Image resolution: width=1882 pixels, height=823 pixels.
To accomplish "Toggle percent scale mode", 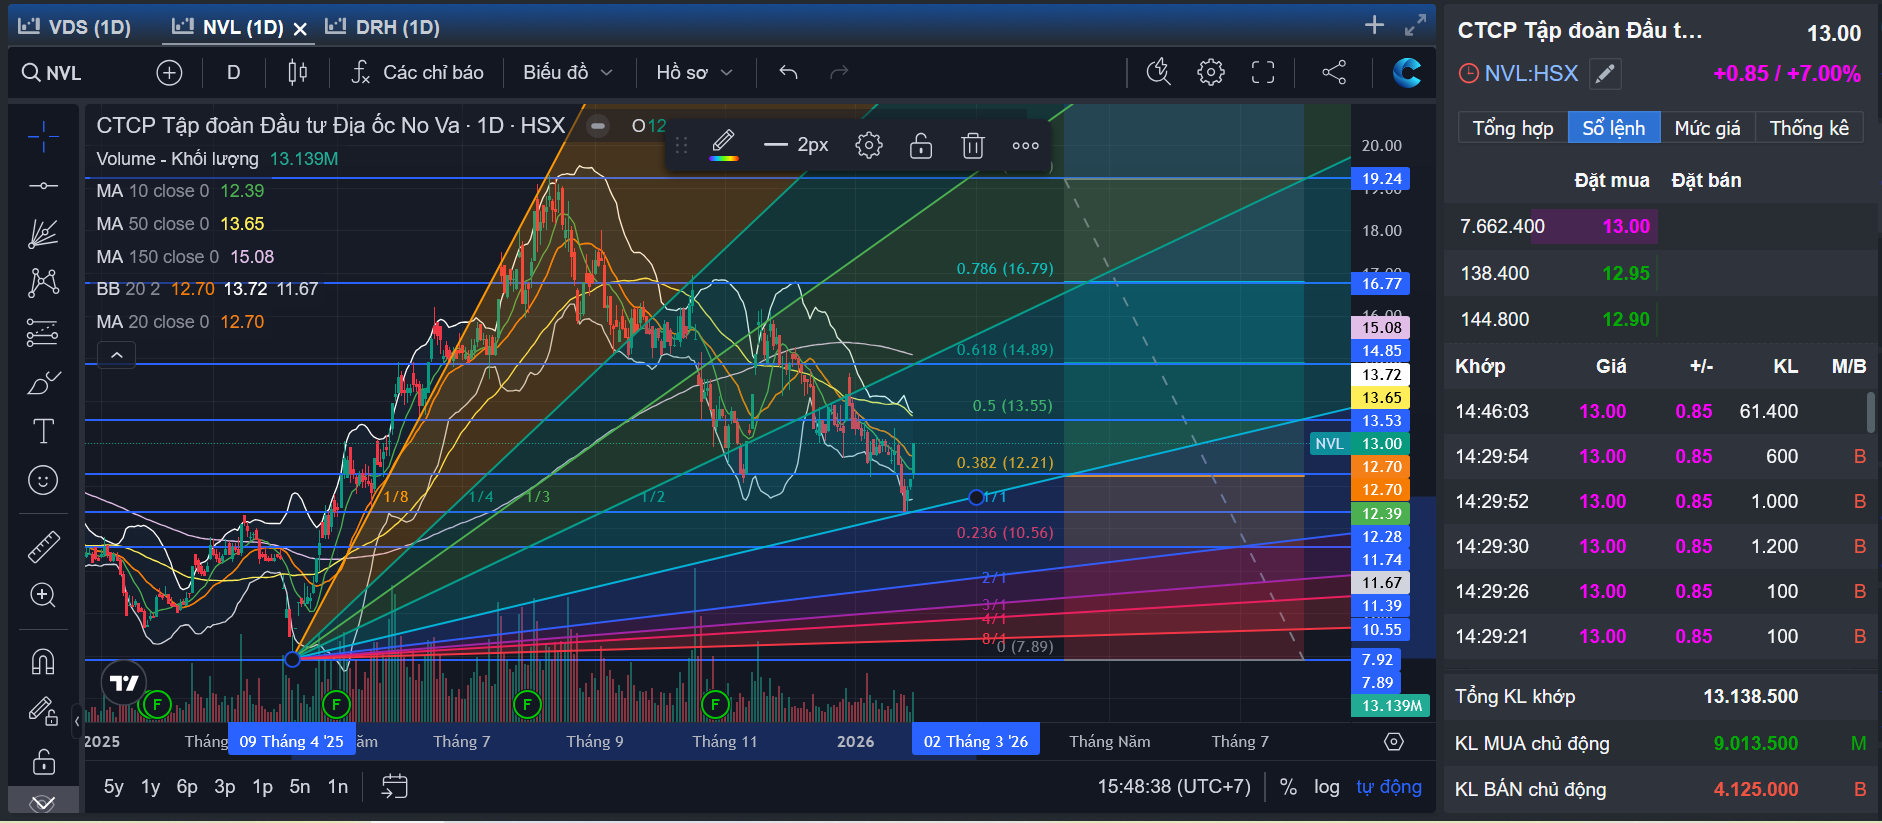I will pos(1289,787).
